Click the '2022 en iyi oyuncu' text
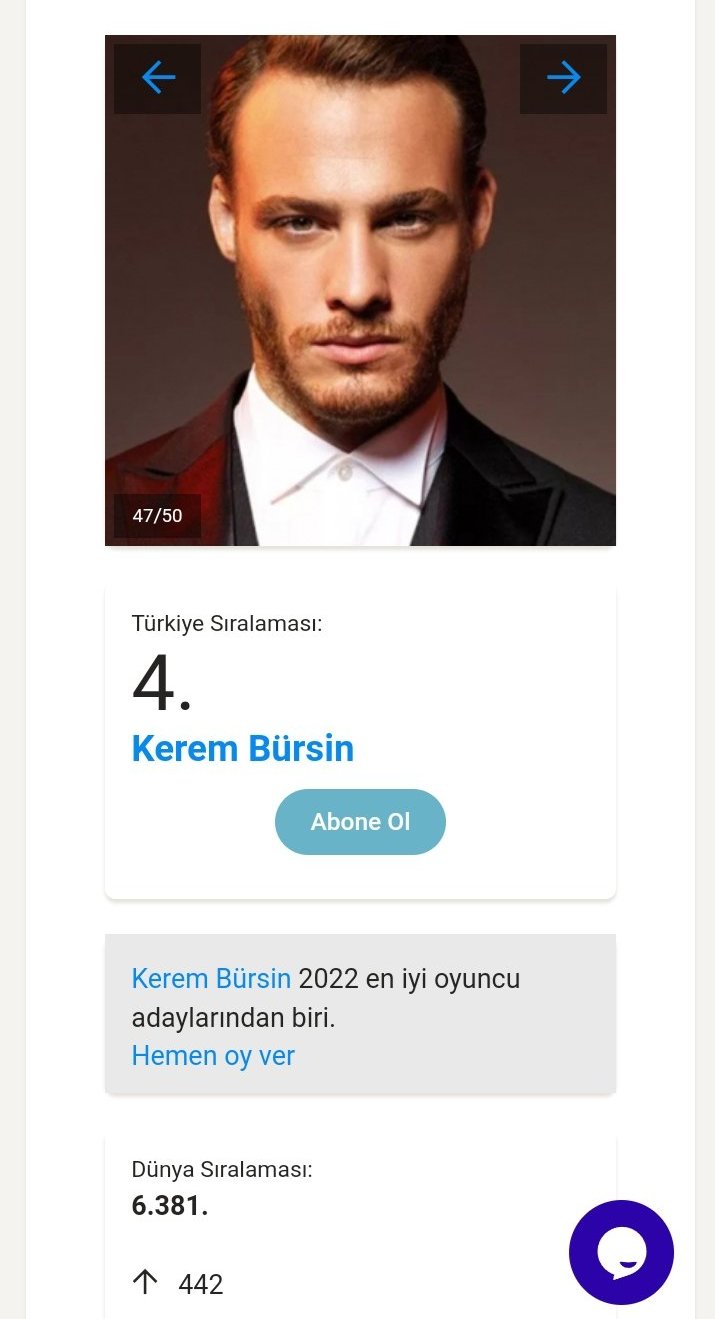 pos(410,978)
